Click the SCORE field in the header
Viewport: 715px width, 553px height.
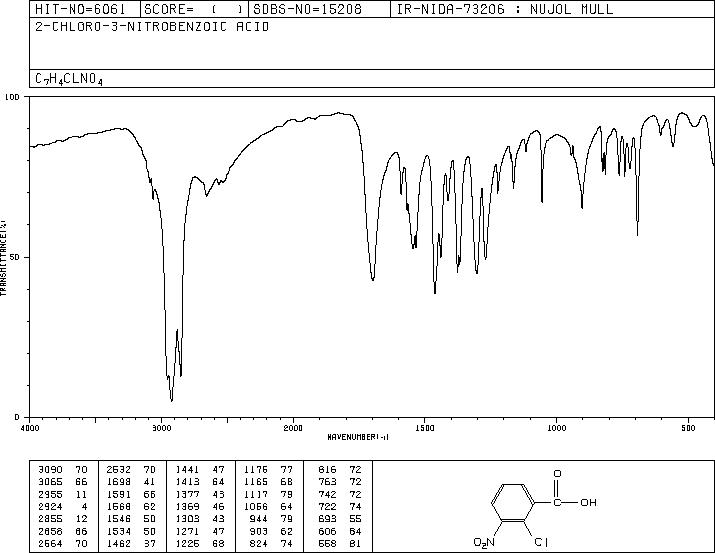point(194,9)
